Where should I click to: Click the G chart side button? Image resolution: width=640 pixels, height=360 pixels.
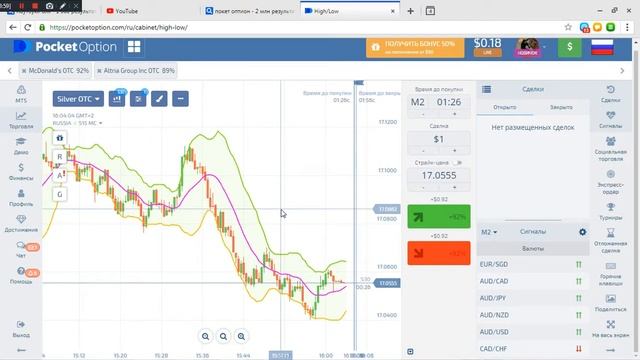pyautogui.click(x=60, y=194)
